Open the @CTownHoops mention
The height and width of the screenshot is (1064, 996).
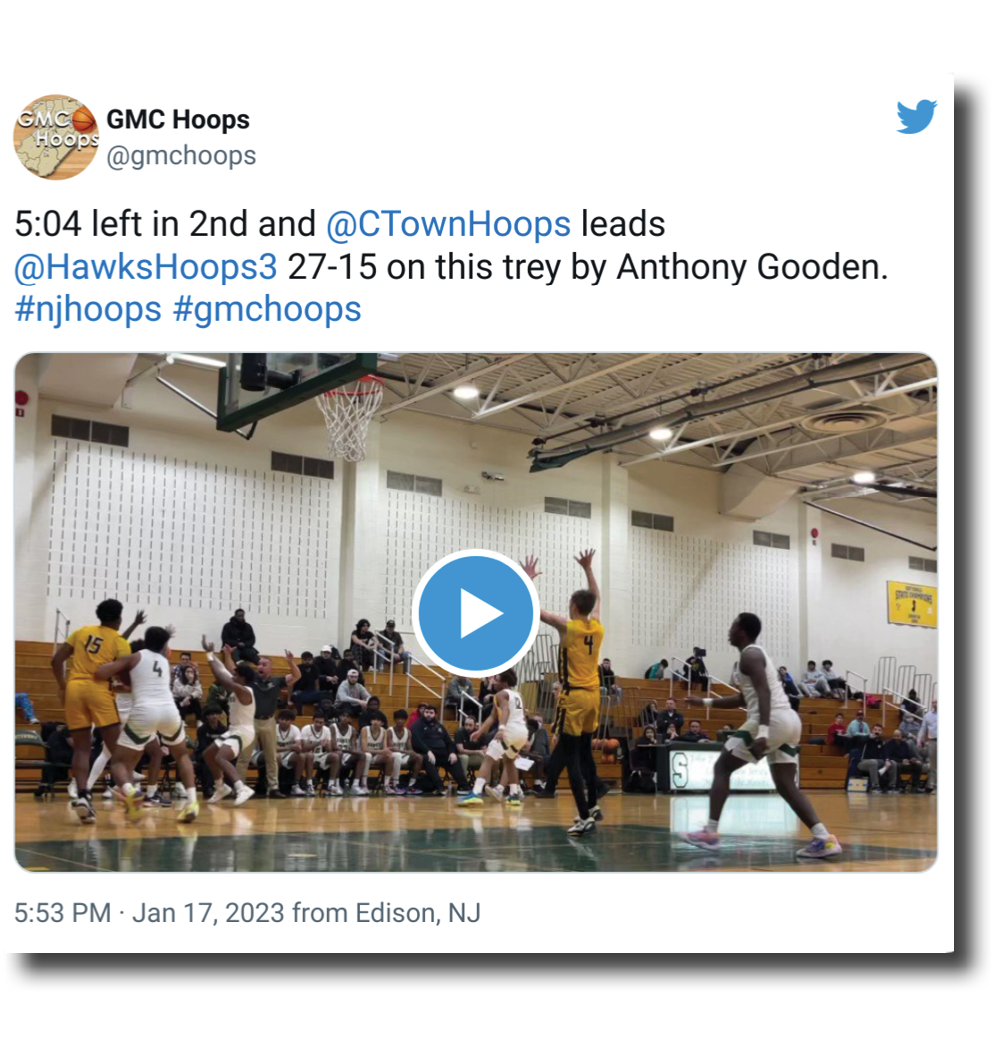(x=448, y=224)
